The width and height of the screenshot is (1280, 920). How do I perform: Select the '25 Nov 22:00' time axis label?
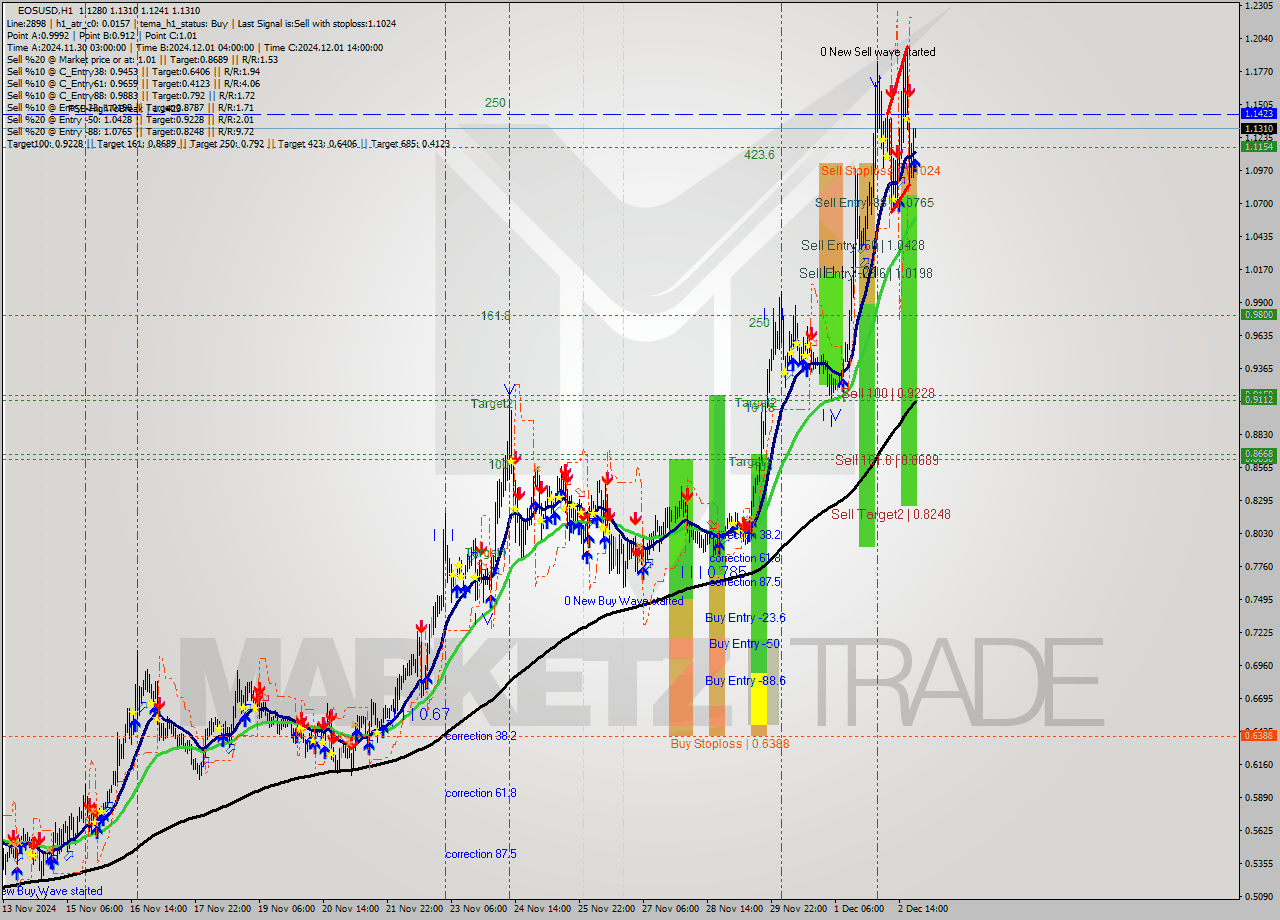(607, 909)
